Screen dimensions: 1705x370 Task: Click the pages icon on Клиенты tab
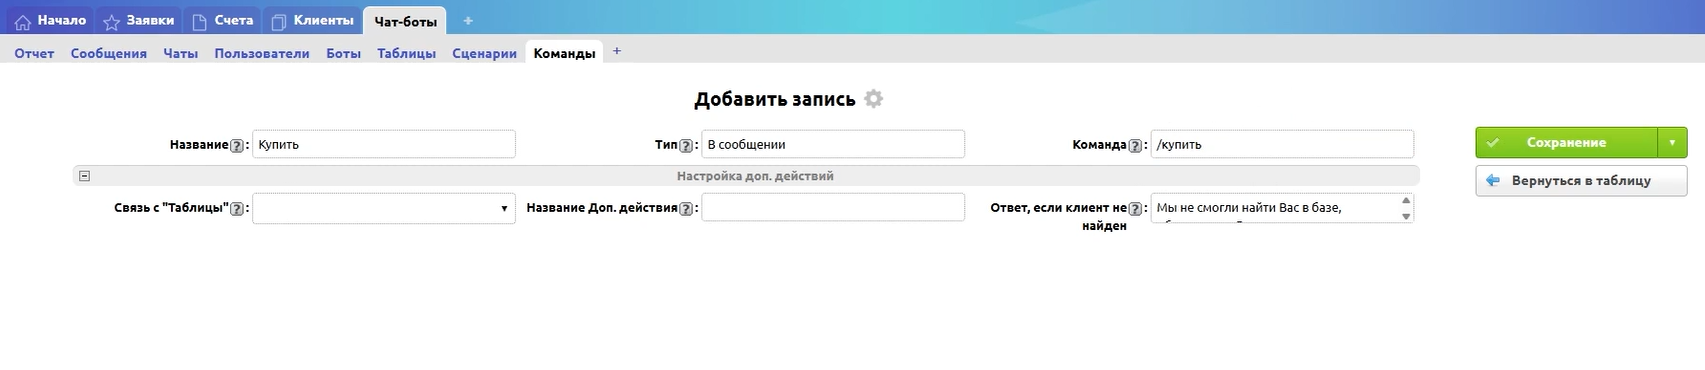click(x=279, y=21)
